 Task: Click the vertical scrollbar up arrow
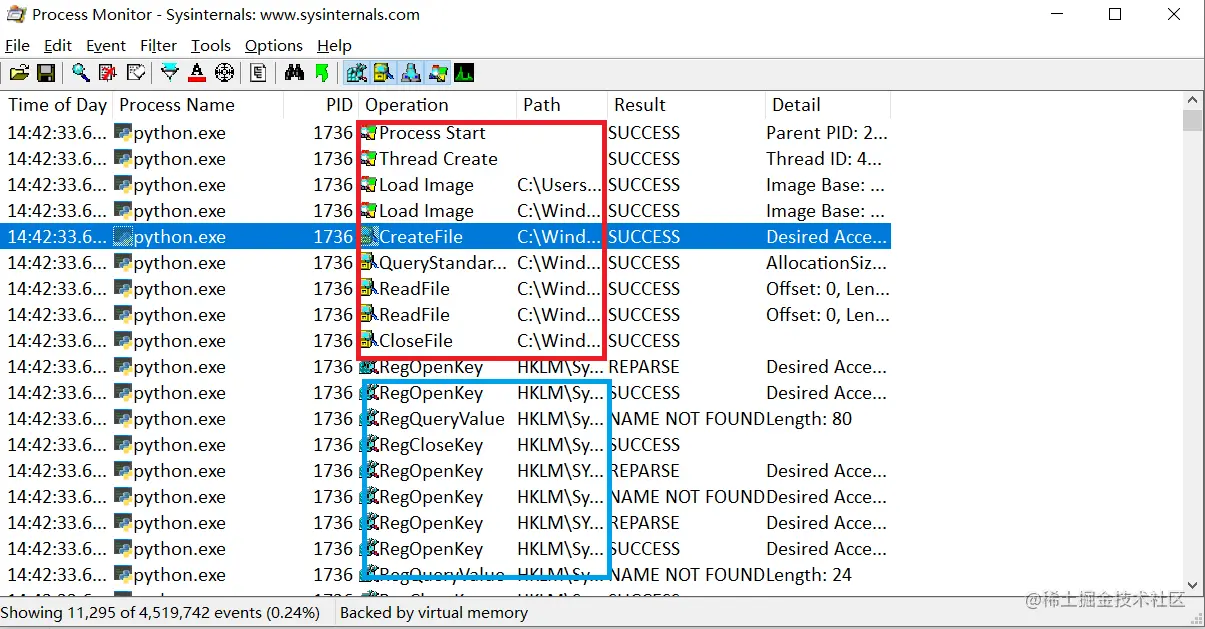1192,100
